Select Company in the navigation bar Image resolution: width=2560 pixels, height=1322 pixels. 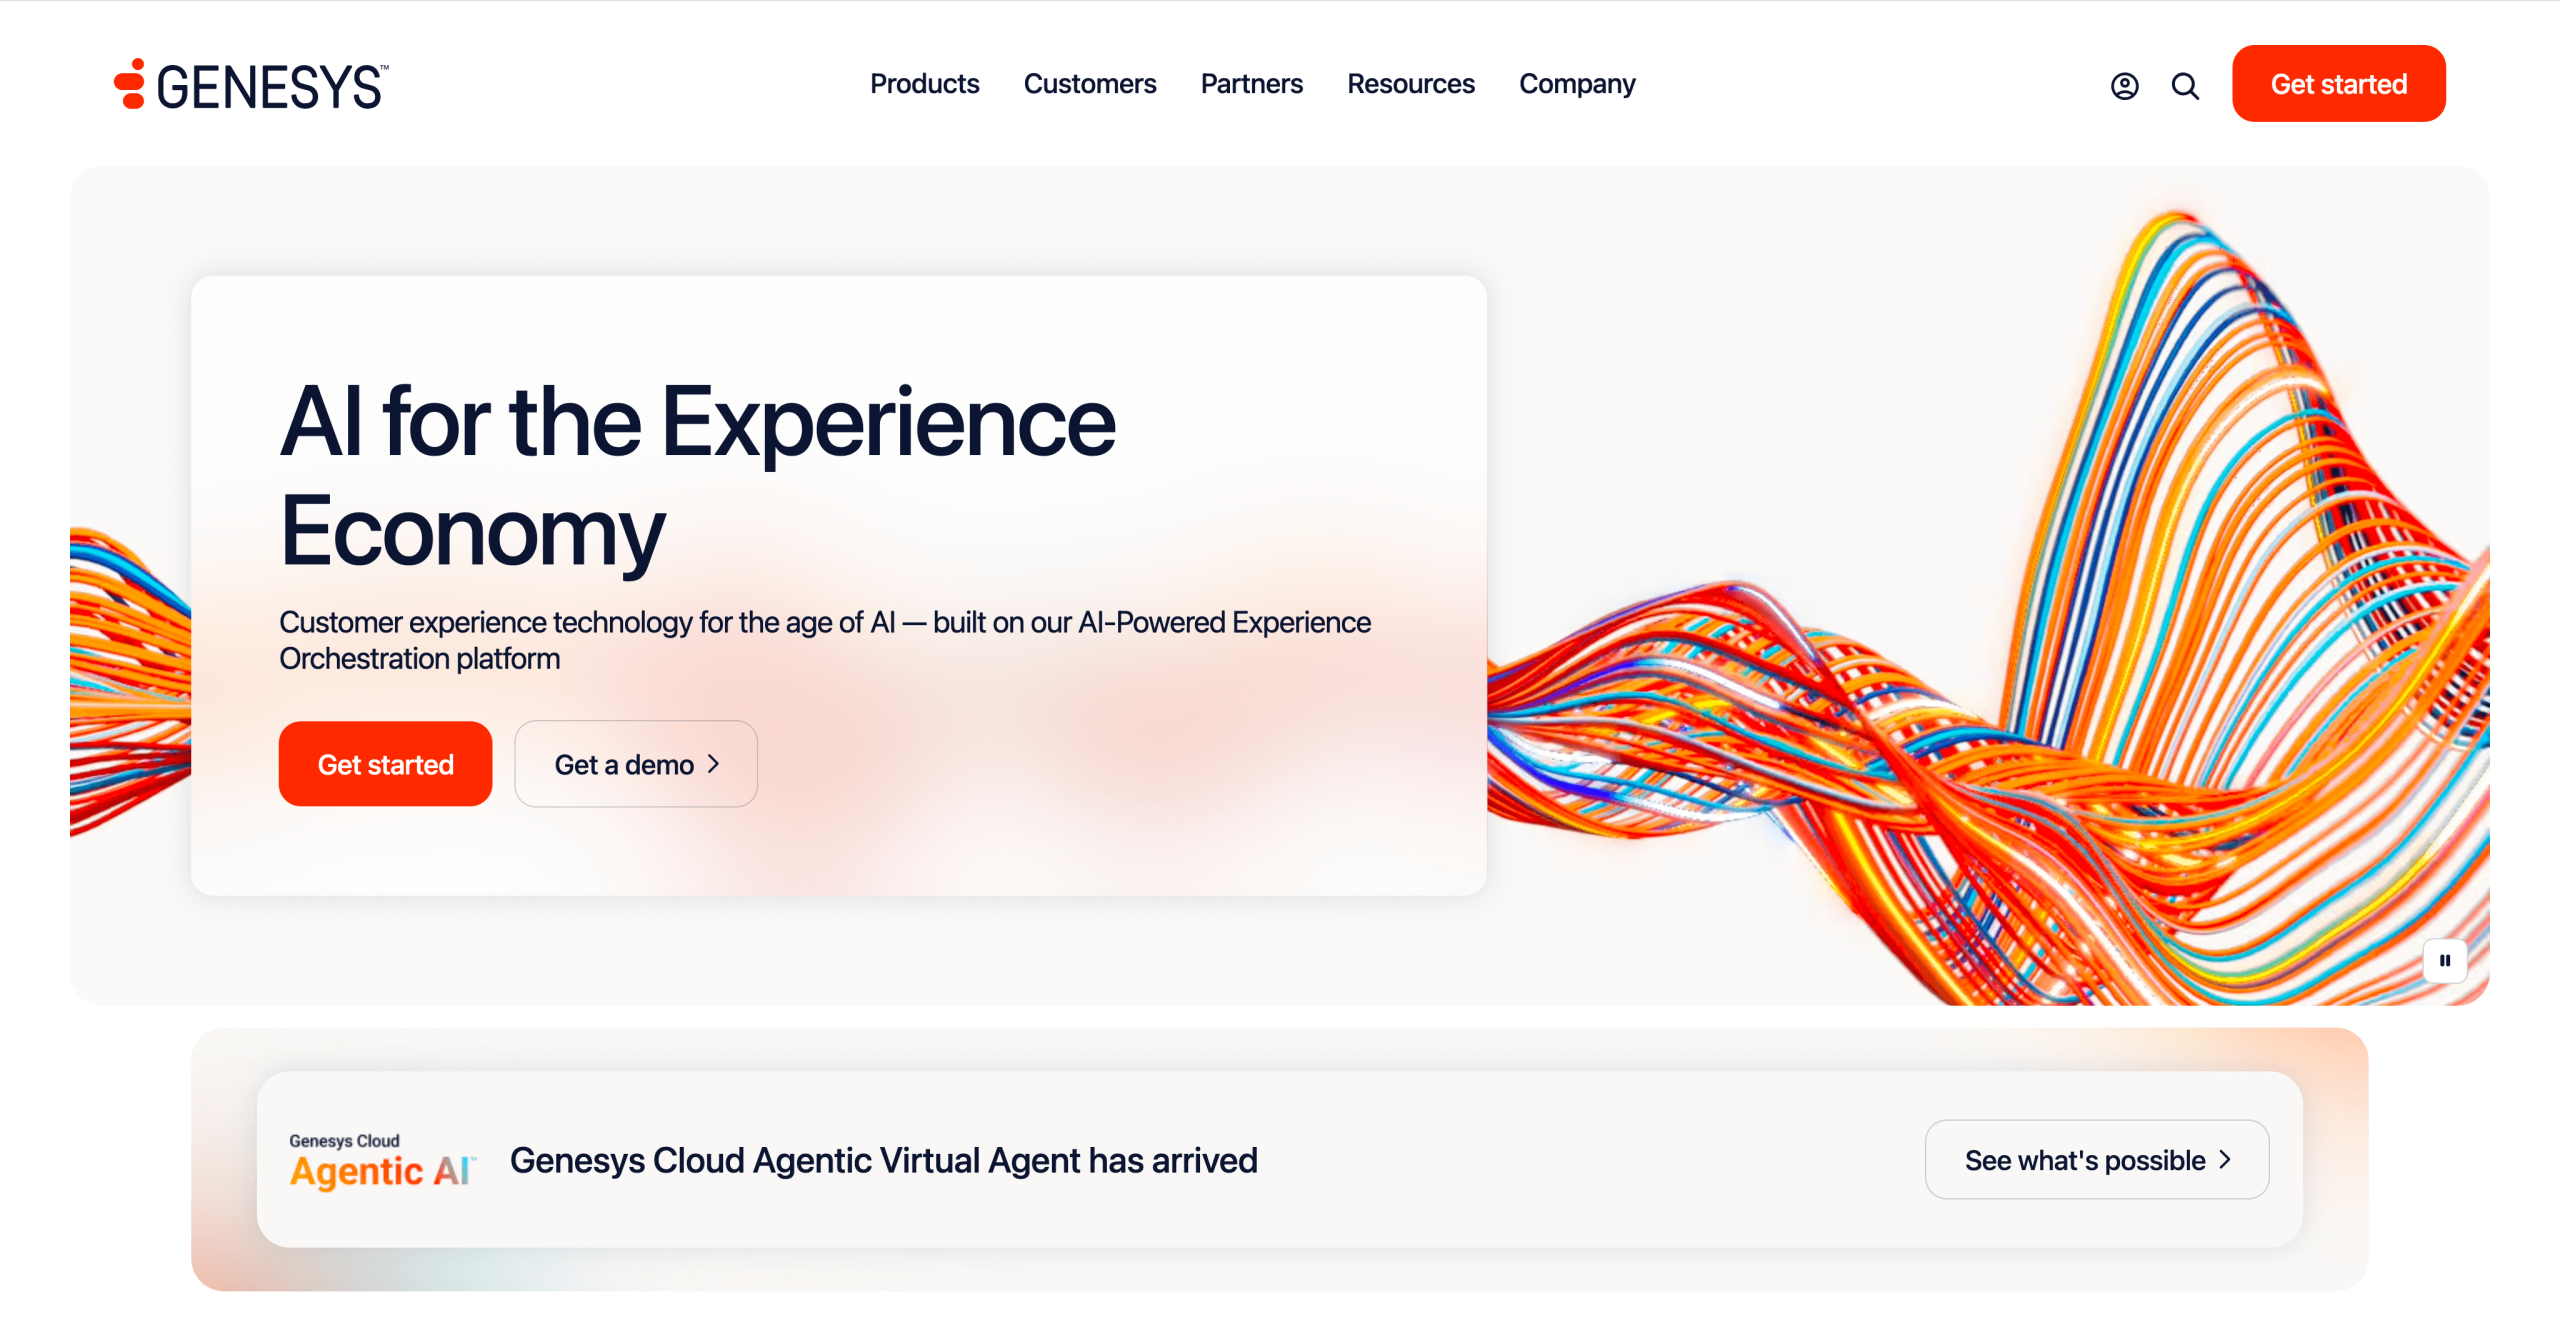point(1577,84)
